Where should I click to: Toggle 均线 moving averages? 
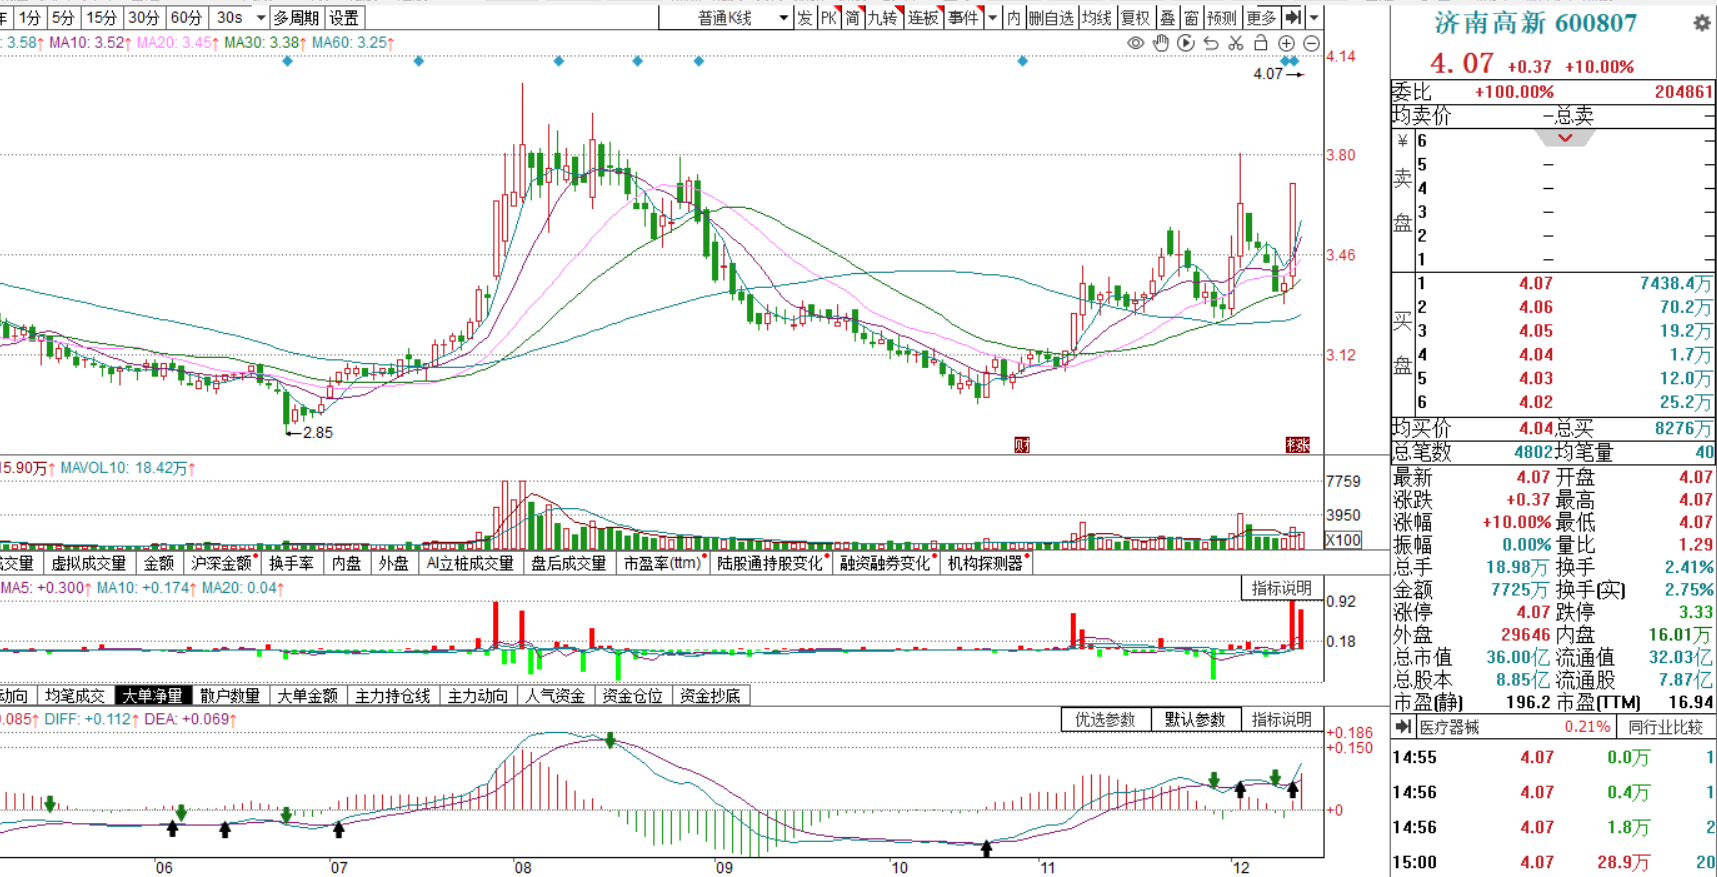point(1097,17)
